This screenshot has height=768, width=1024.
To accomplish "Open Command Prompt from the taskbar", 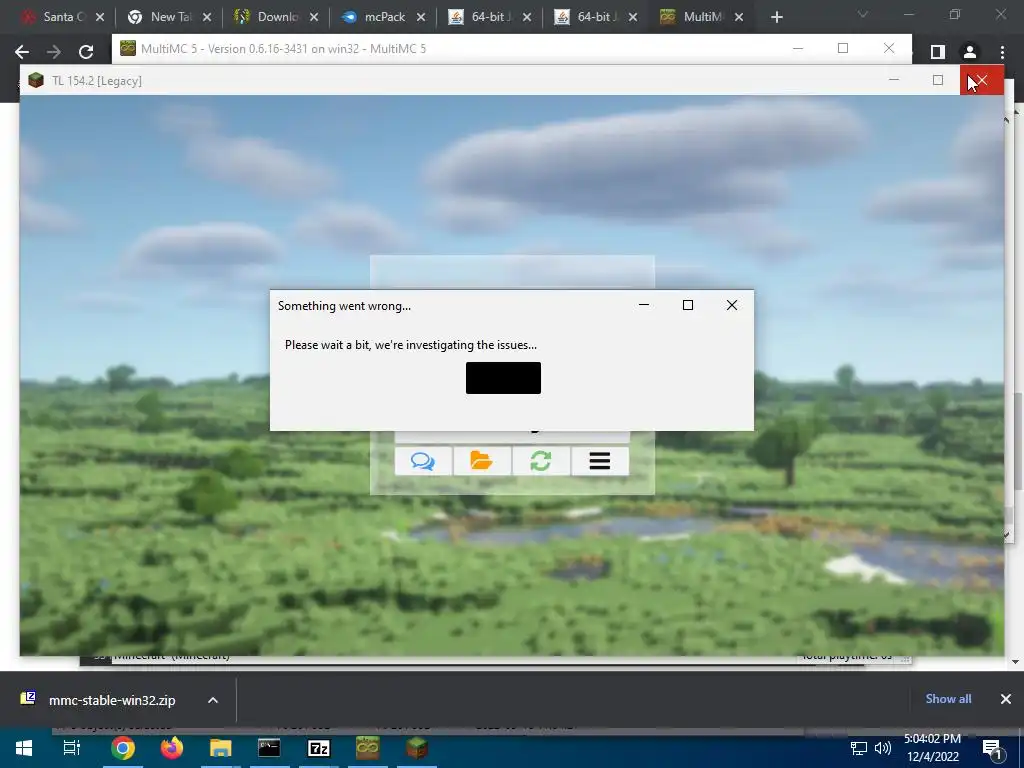I will pos(269,748).
